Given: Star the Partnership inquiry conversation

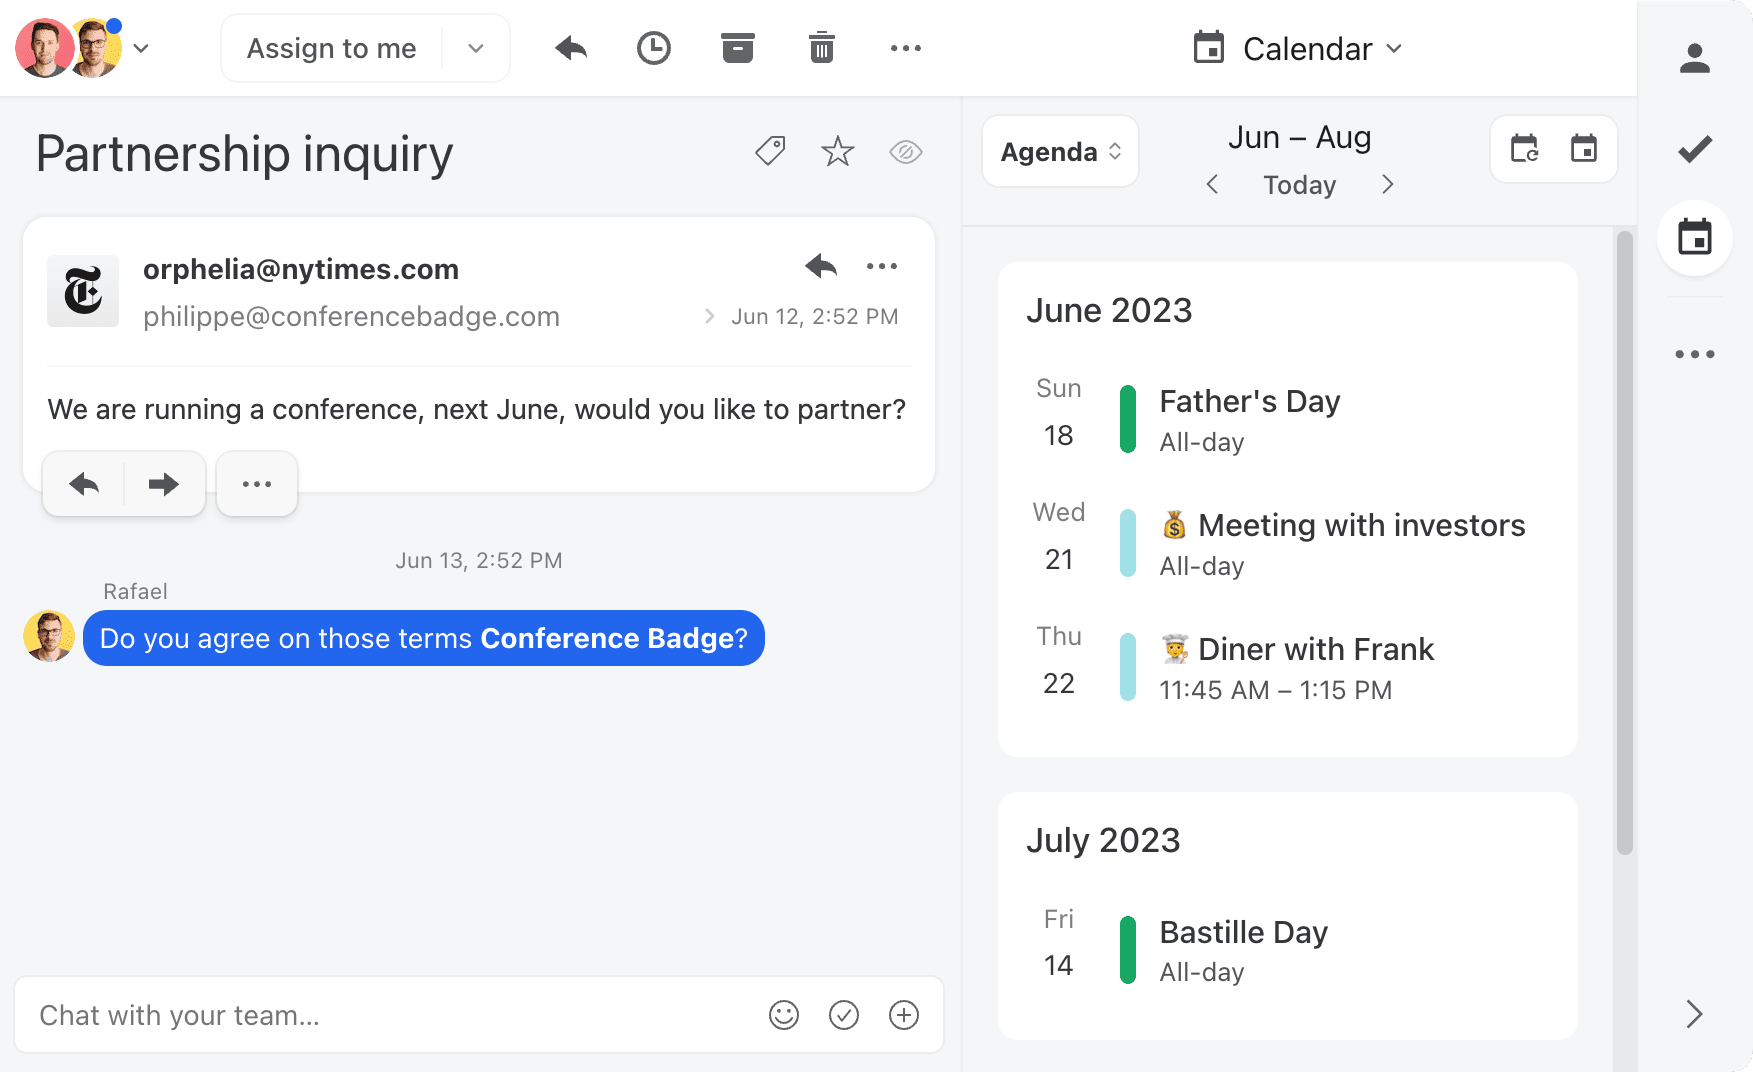Looking at the screenshot, I should [x=837, y=151].
